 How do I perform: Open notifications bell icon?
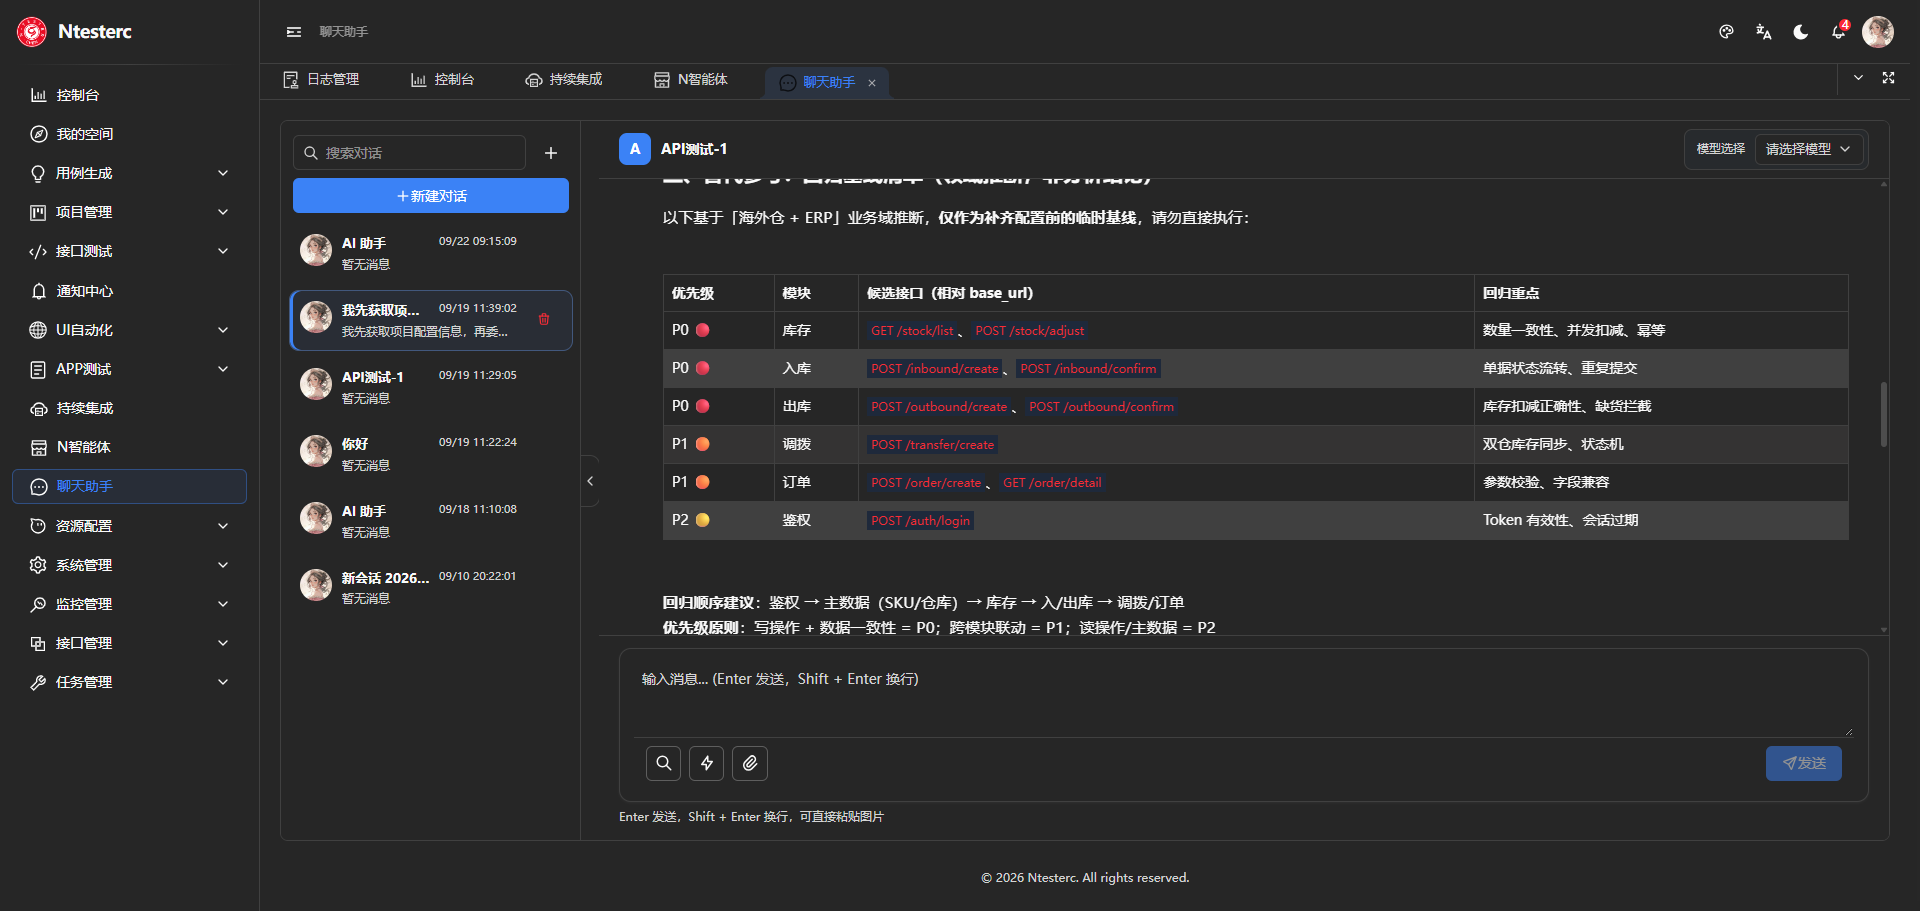click(x=1838, y=32)
